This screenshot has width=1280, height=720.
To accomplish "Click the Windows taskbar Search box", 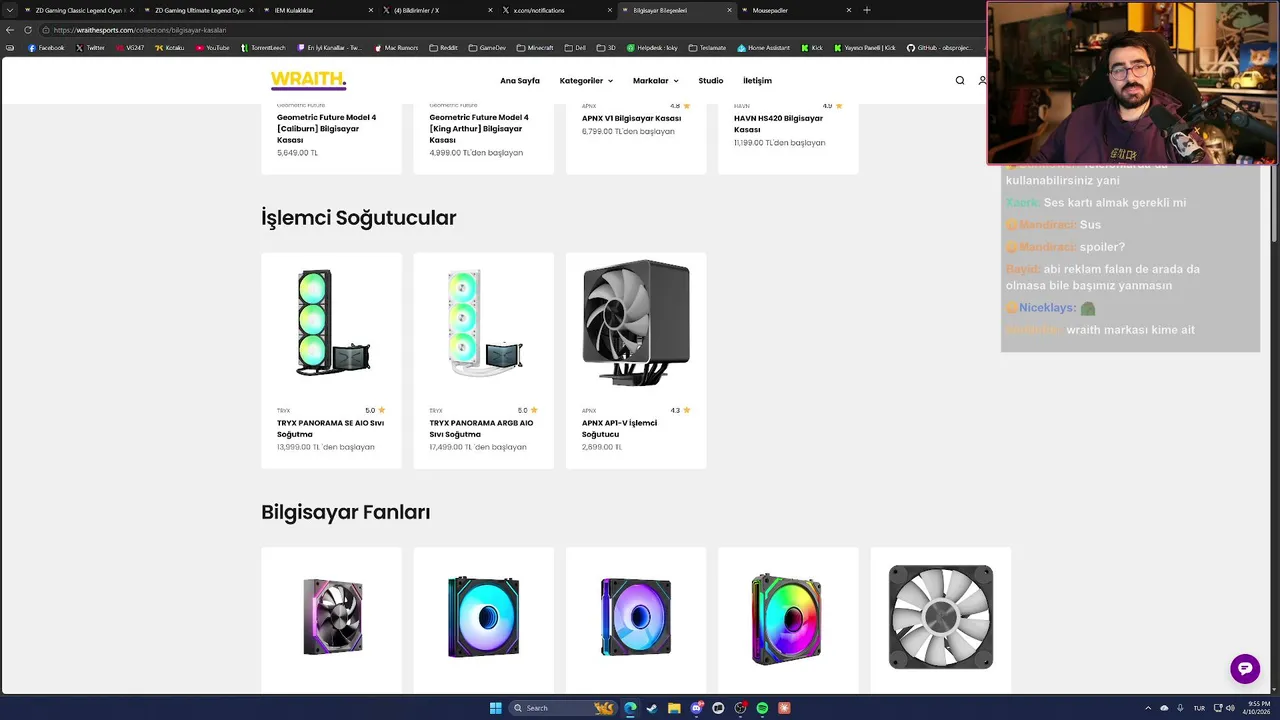I will [x=562, y=708].
